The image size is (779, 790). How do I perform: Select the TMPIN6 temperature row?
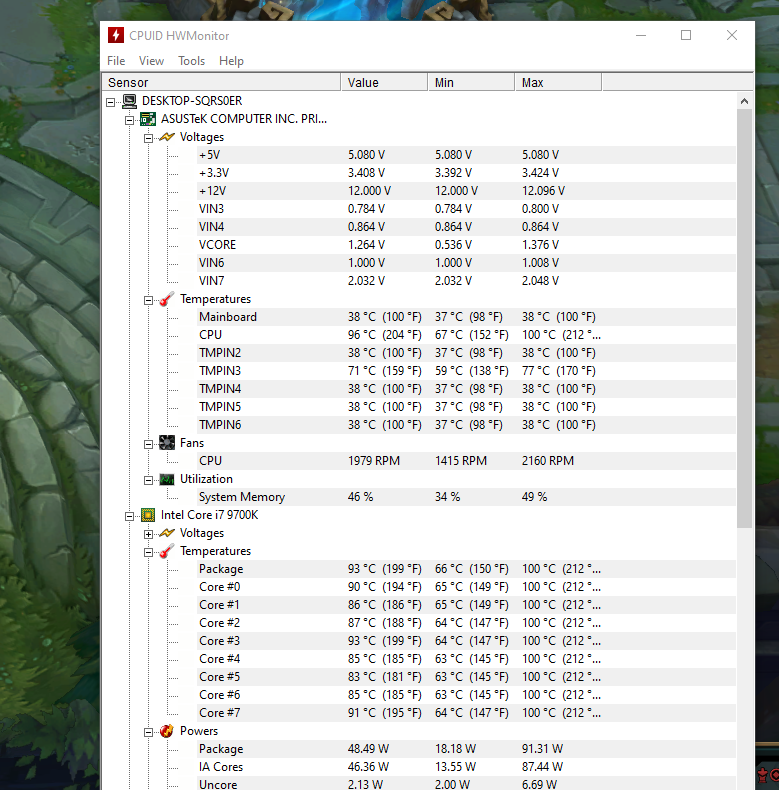(x=466, y=425)
